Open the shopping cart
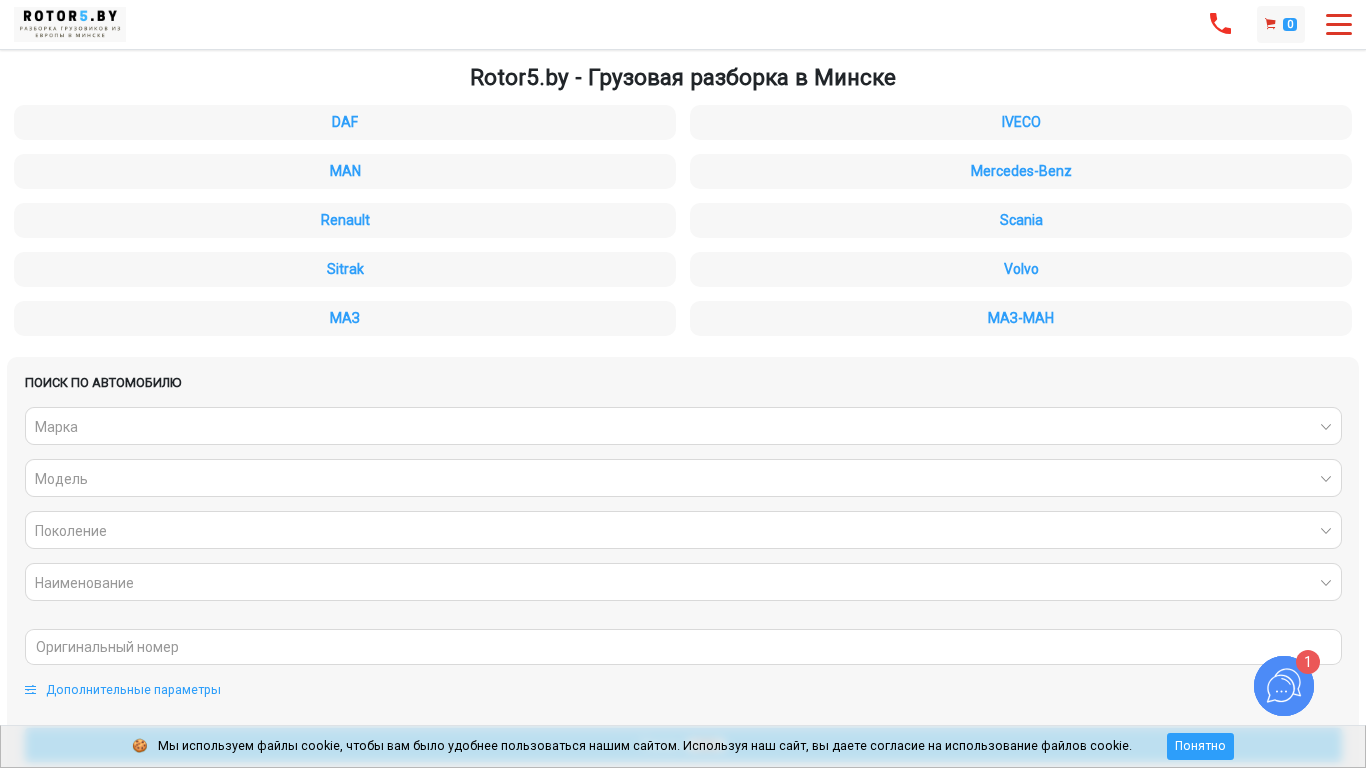This screenshot has height=768, width=1366. (x=1280, y=24)
